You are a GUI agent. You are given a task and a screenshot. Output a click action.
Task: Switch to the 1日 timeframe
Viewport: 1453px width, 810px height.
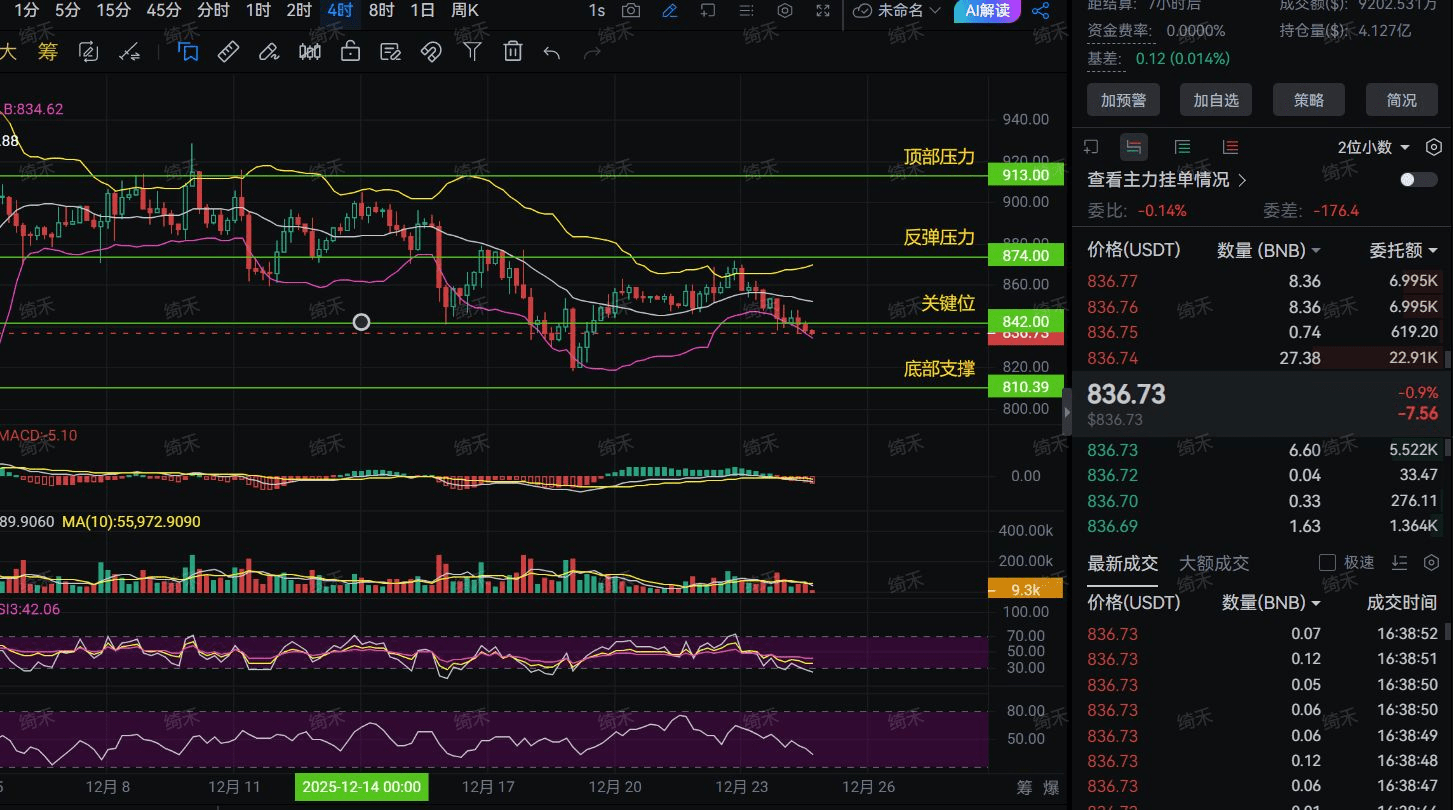422,11
